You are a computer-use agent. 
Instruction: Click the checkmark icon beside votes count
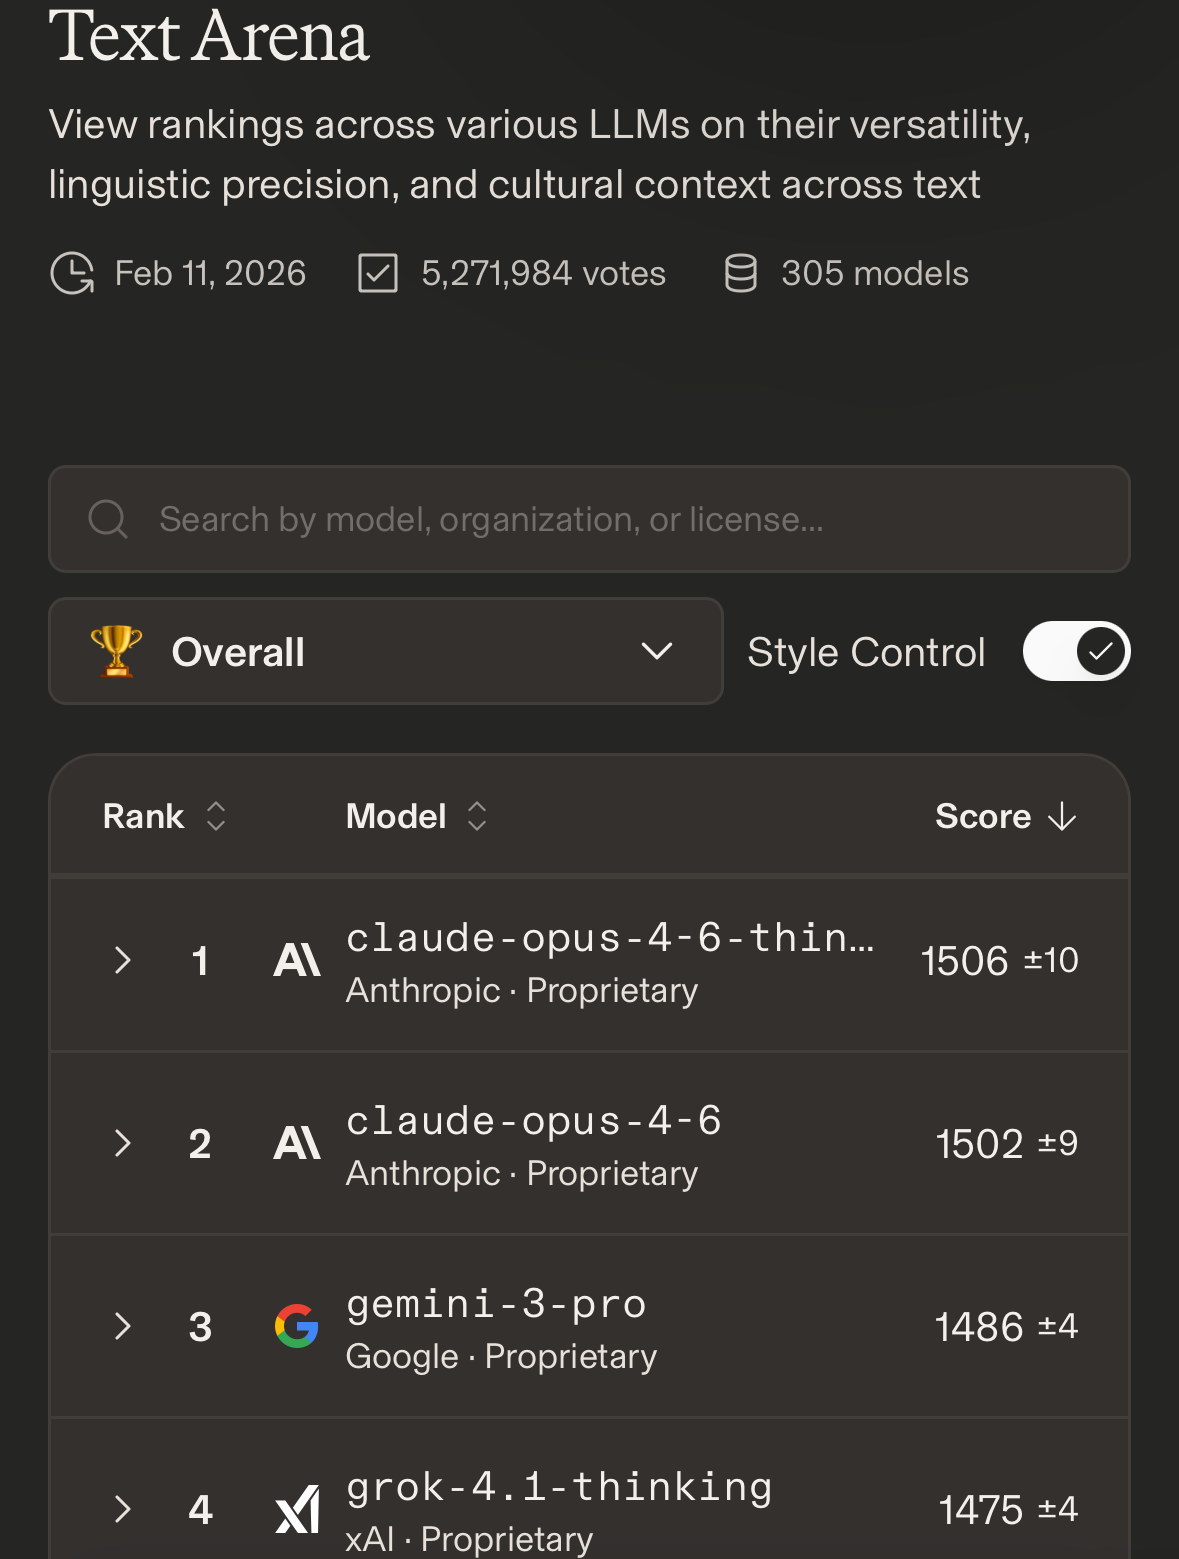[x=378, y=274]
